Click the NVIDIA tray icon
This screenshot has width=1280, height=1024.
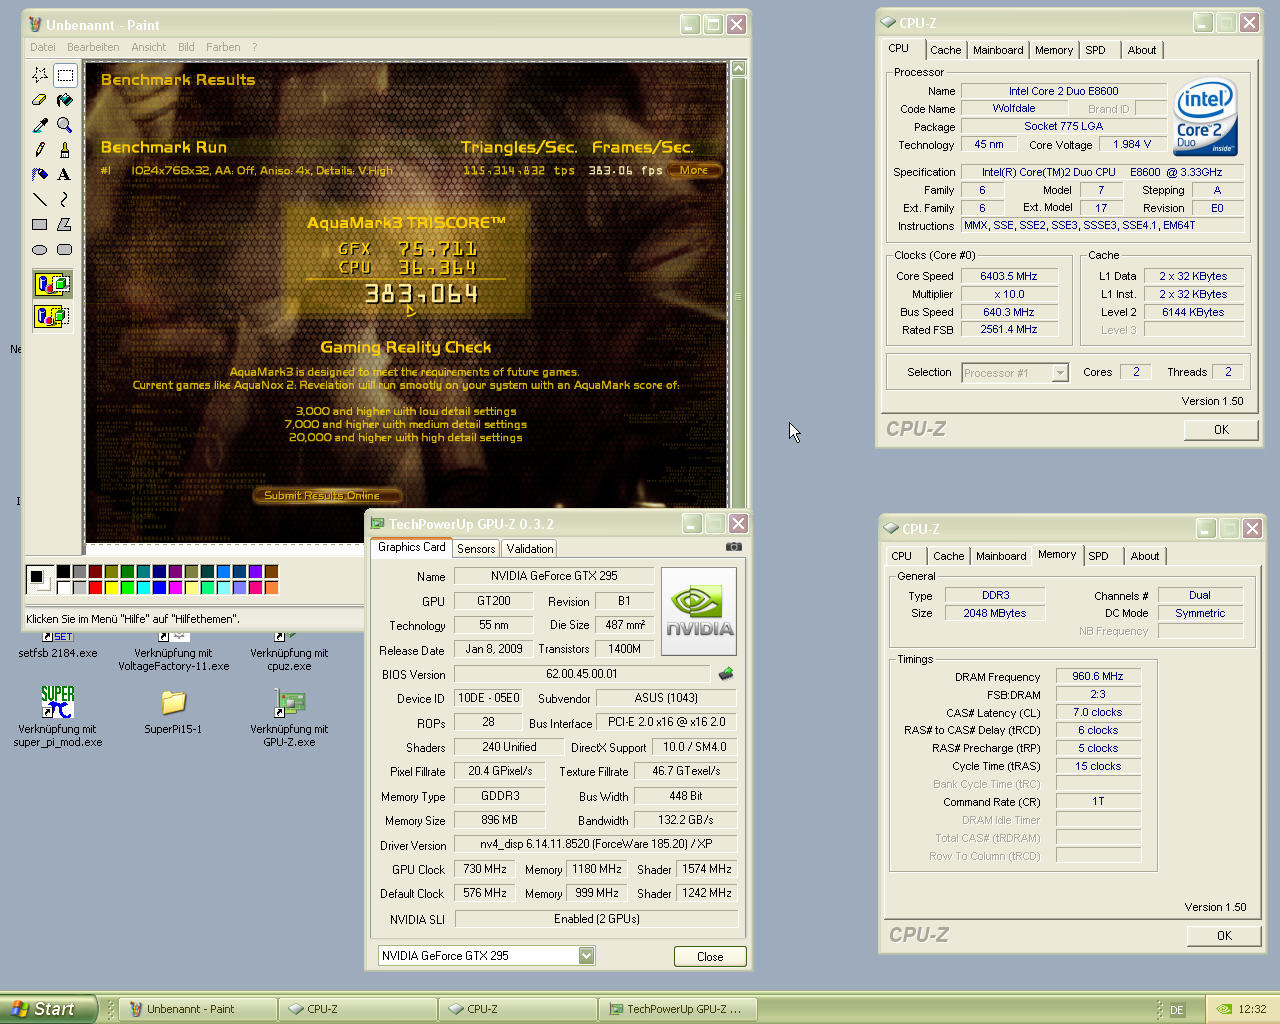pyautogui.click(x=1224, y=1009)
